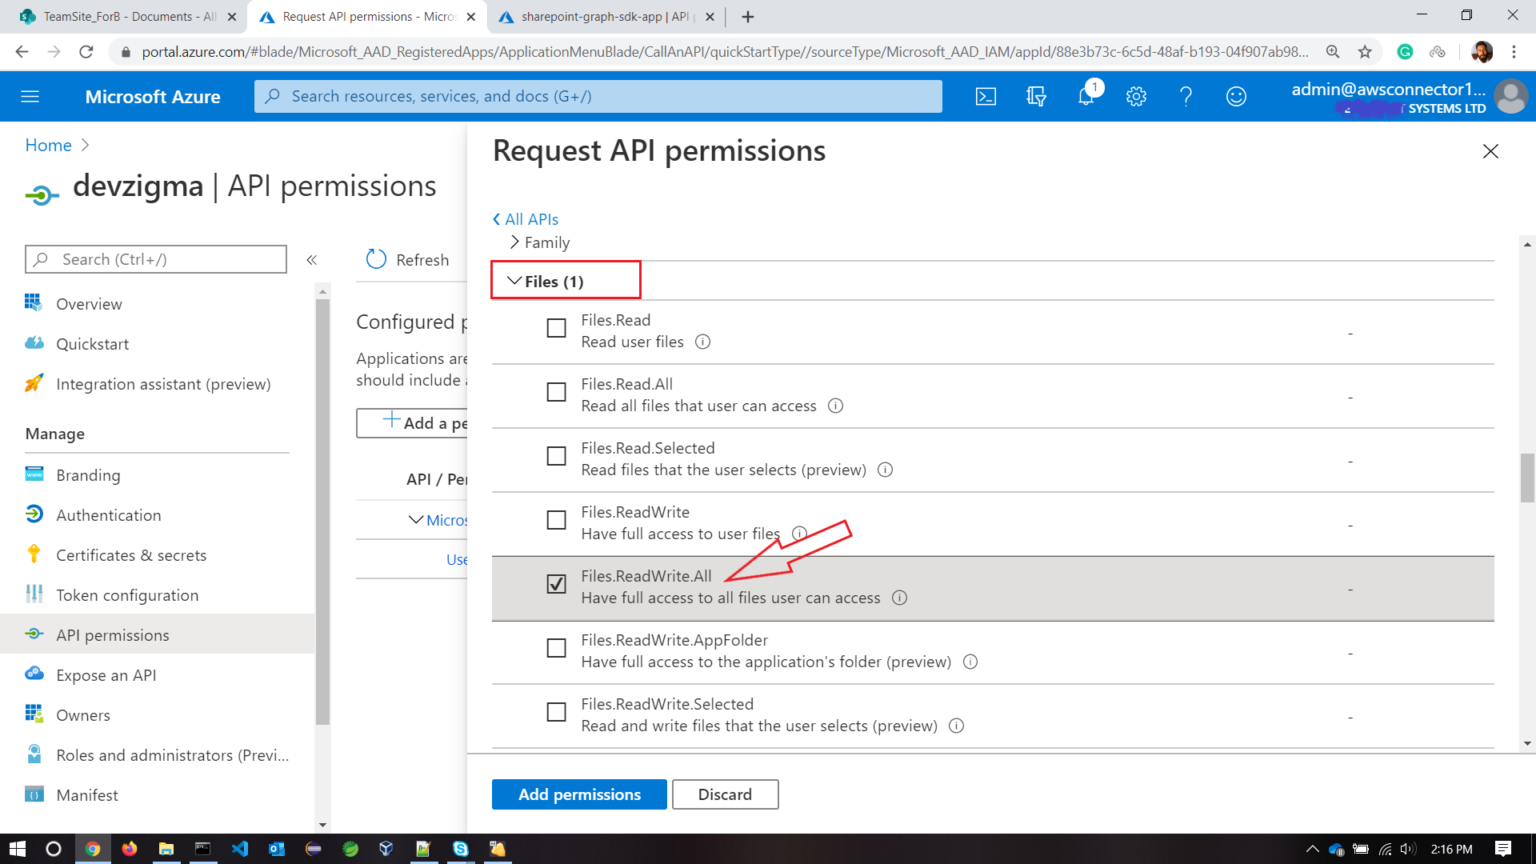
Task: Enable the Files.ReadWrite.AppFolder permission
Action: (x=556, y=648)
